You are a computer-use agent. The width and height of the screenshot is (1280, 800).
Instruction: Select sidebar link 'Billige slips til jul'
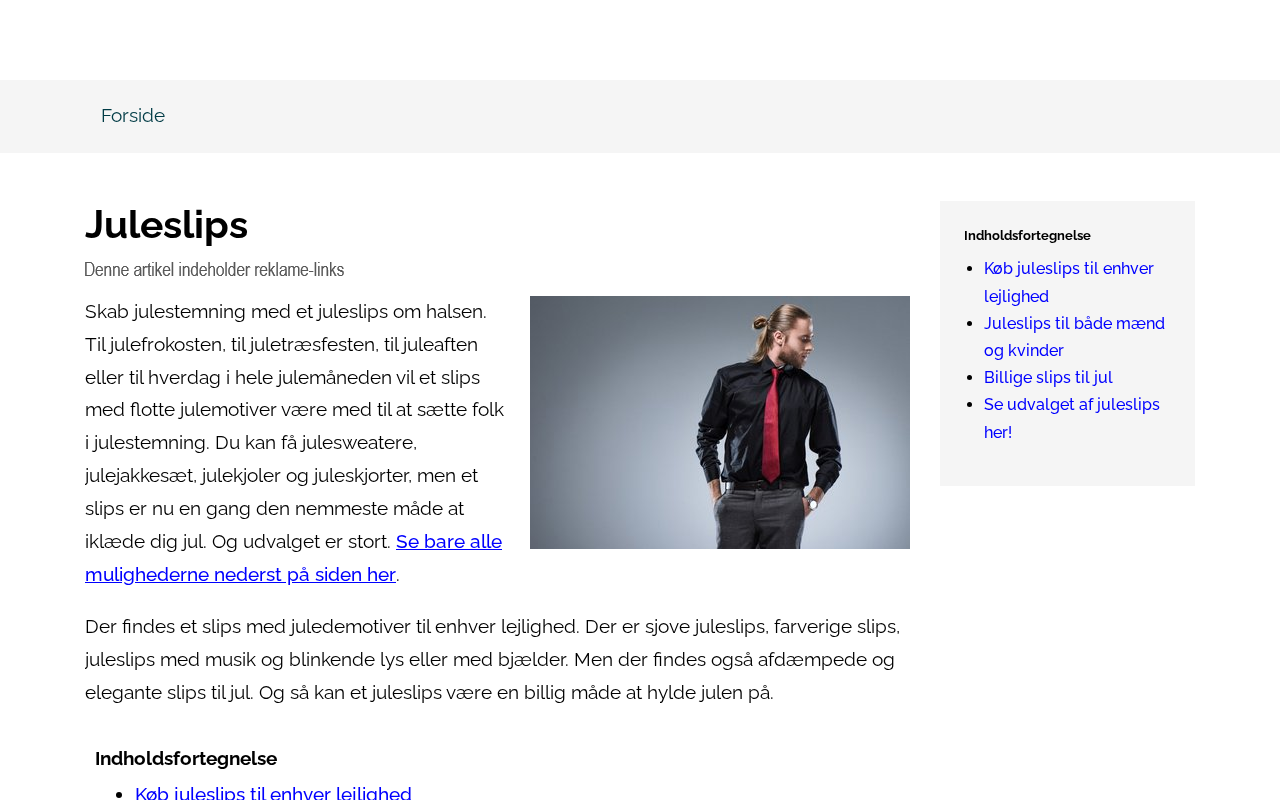coord(1048,377)
